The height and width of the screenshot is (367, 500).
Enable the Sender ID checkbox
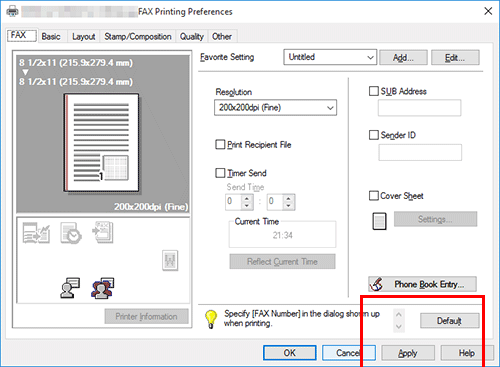pyautogui.click(x=374, y=135)
